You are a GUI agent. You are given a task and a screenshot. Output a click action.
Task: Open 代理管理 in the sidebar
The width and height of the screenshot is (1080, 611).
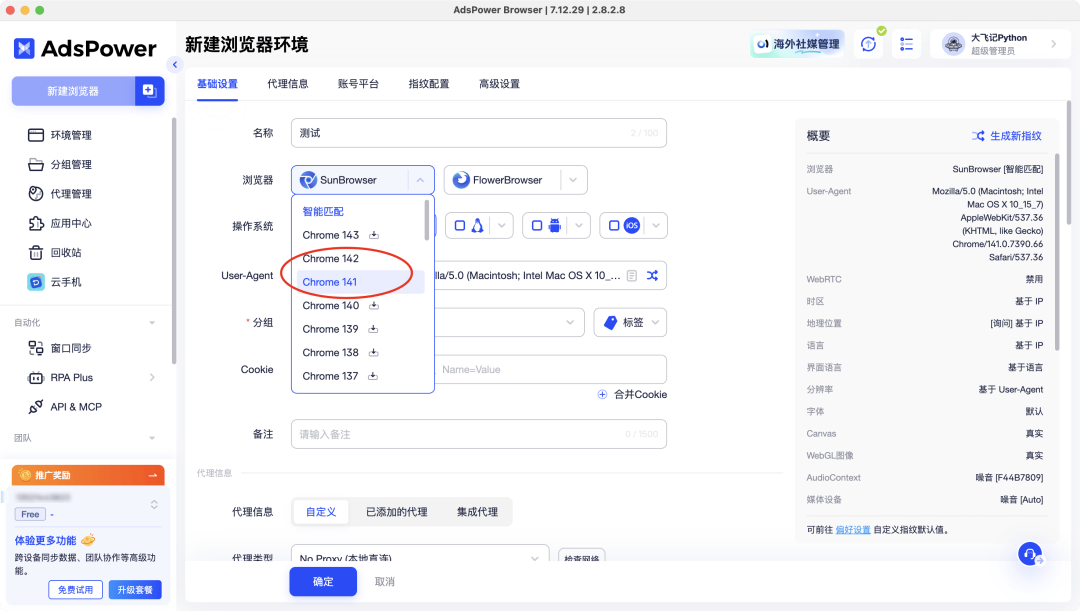coord(60,194)
